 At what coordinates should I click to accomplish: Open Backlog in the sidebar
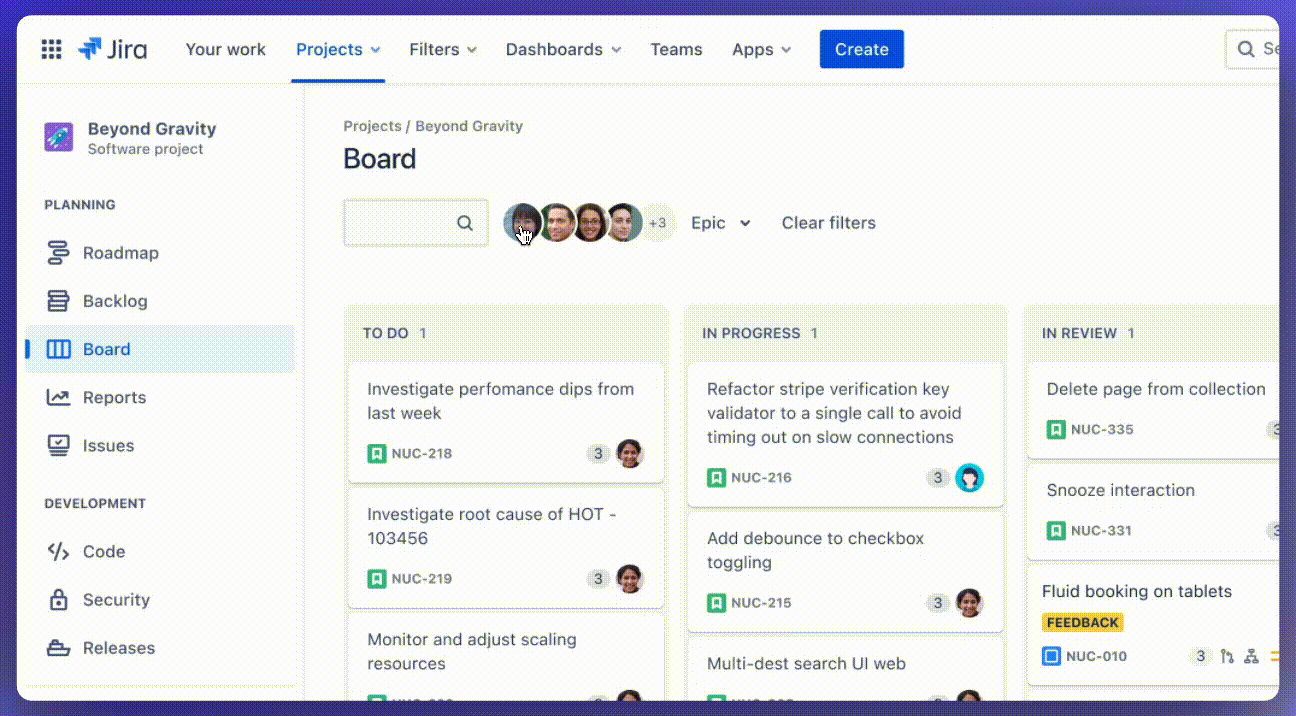click(x=160, y=301)
